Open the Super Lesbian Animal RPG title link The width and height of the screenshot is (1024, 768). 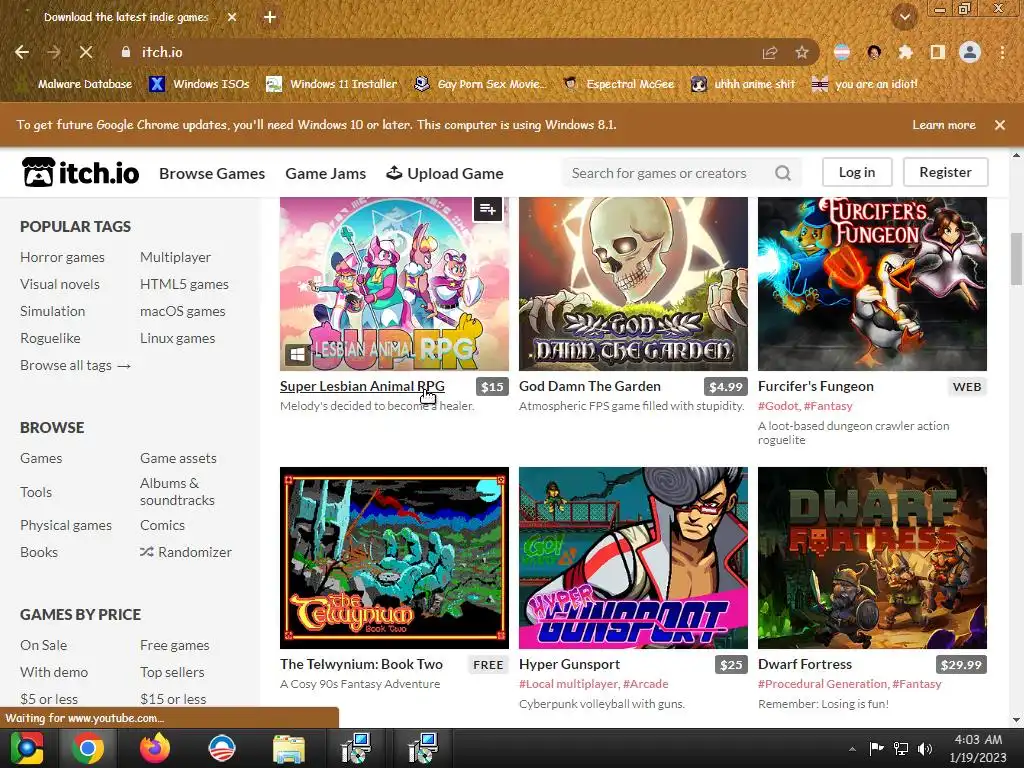click(362, 386)
